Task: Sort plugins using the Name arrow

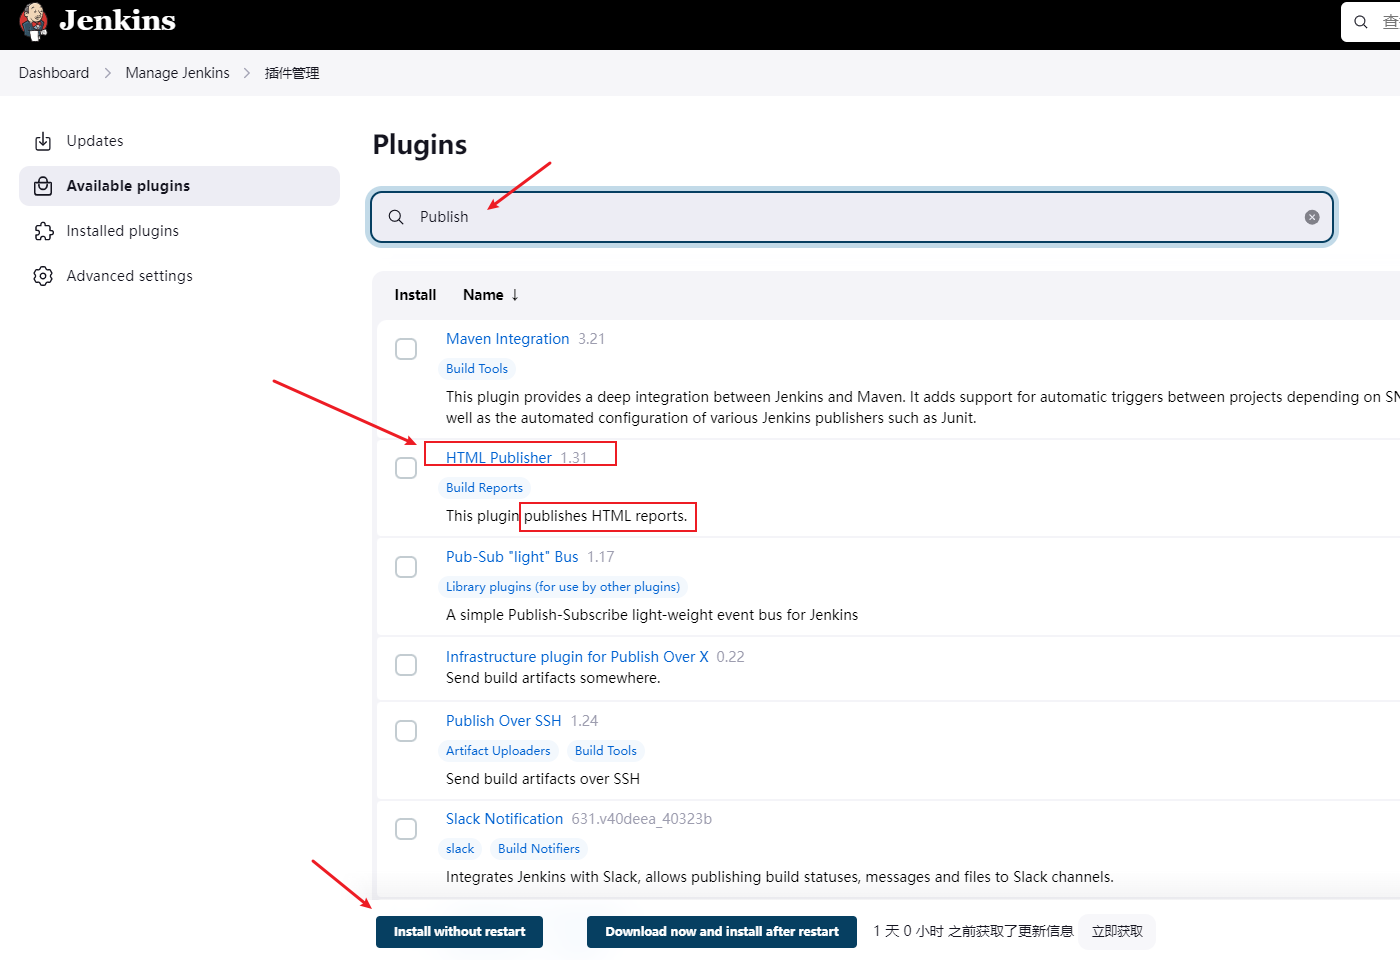Action: coord(515,295)
